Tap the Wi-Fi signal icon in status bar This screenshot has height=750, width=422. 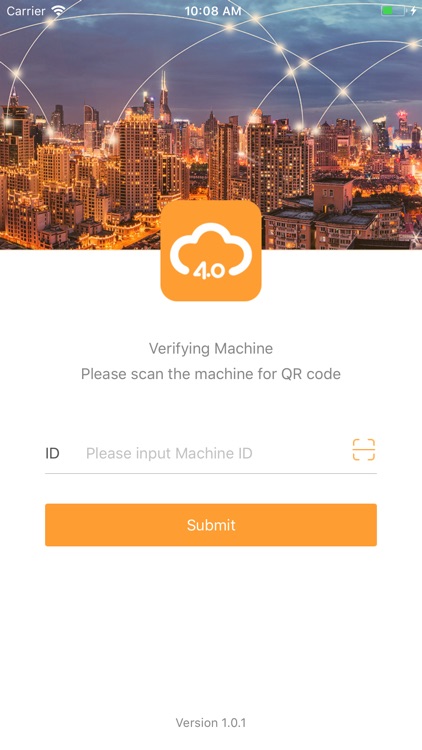pos(58,11)
